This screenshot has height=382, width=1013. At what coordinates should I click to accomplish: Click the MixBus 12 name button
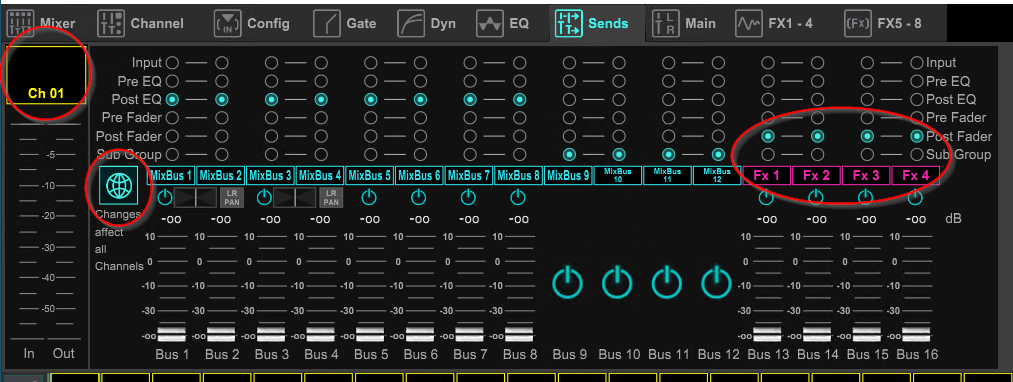(x=717, y=175)
